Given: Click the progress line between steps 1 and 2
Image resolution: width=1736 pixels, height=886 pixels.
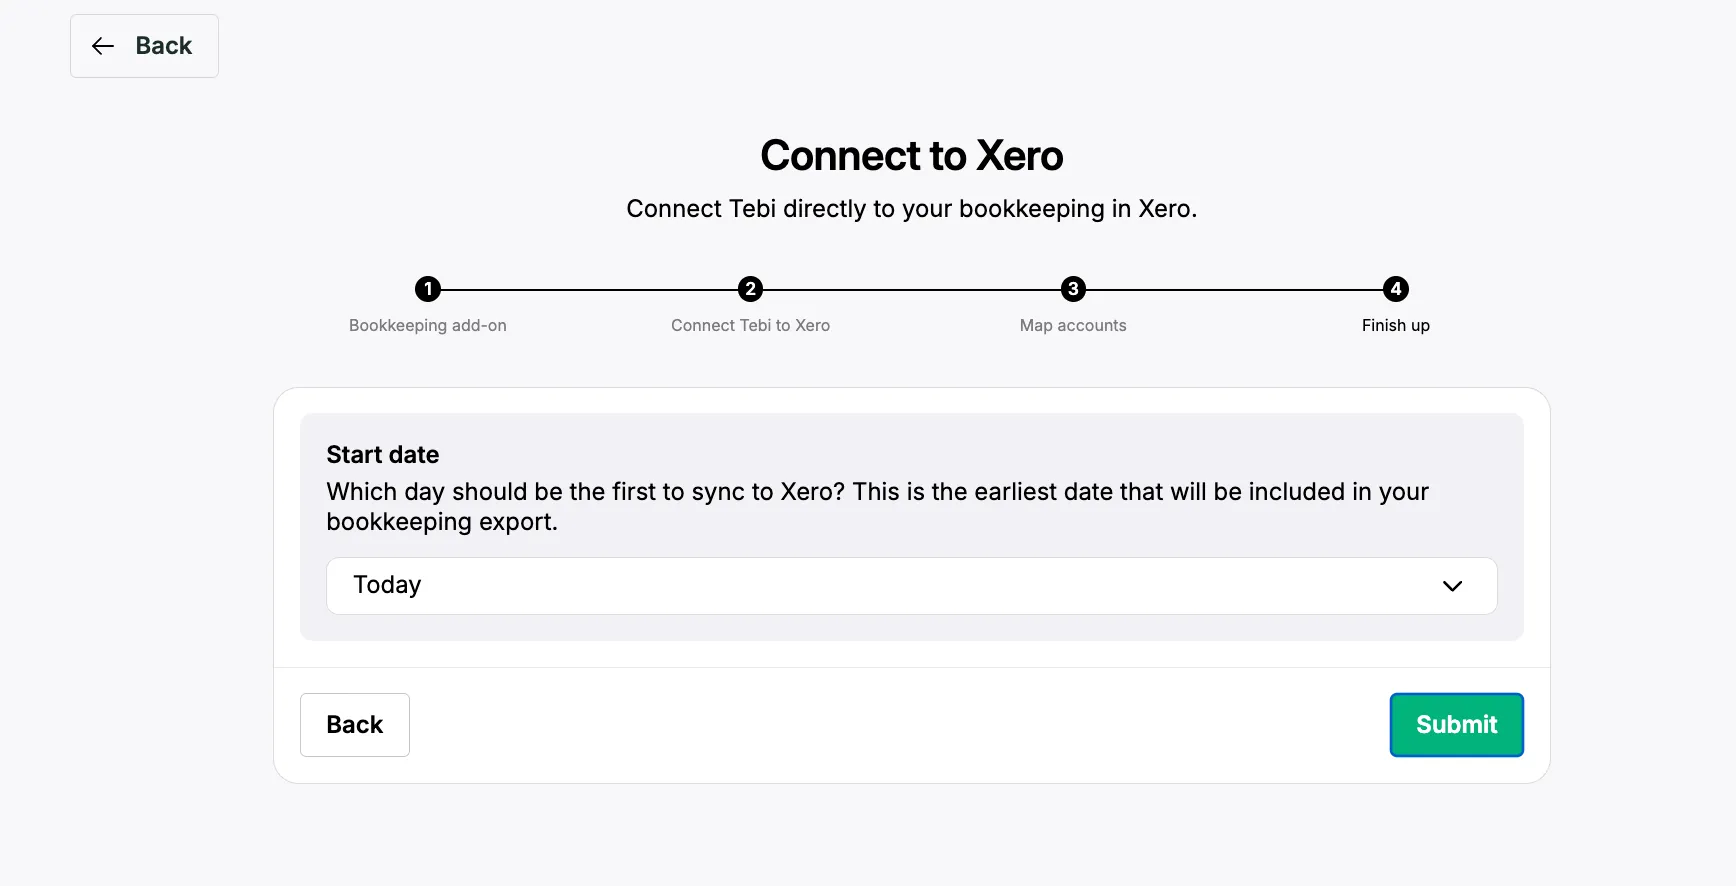Looking at the screenshot, I should pyautogui.click(x=589, y=290).
